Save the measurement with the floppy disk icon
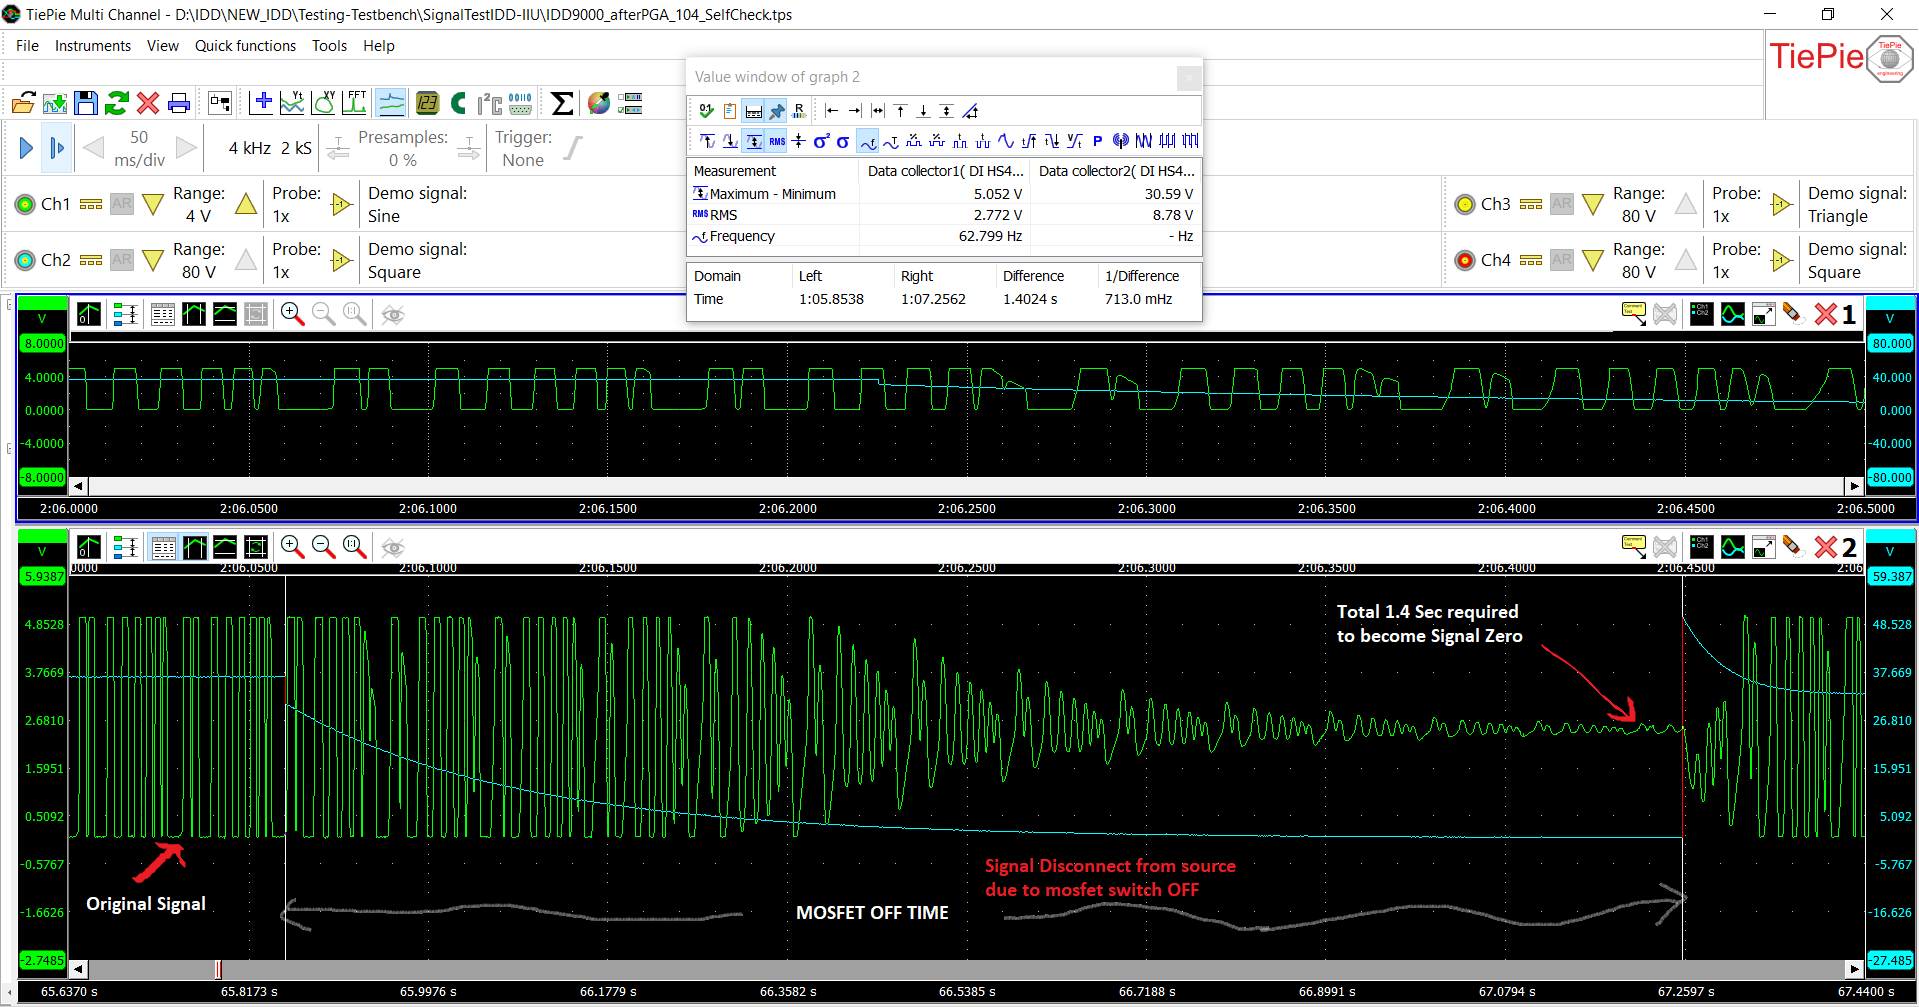The width and height of the screenshot is (1919, 1007). coord(86,103)
